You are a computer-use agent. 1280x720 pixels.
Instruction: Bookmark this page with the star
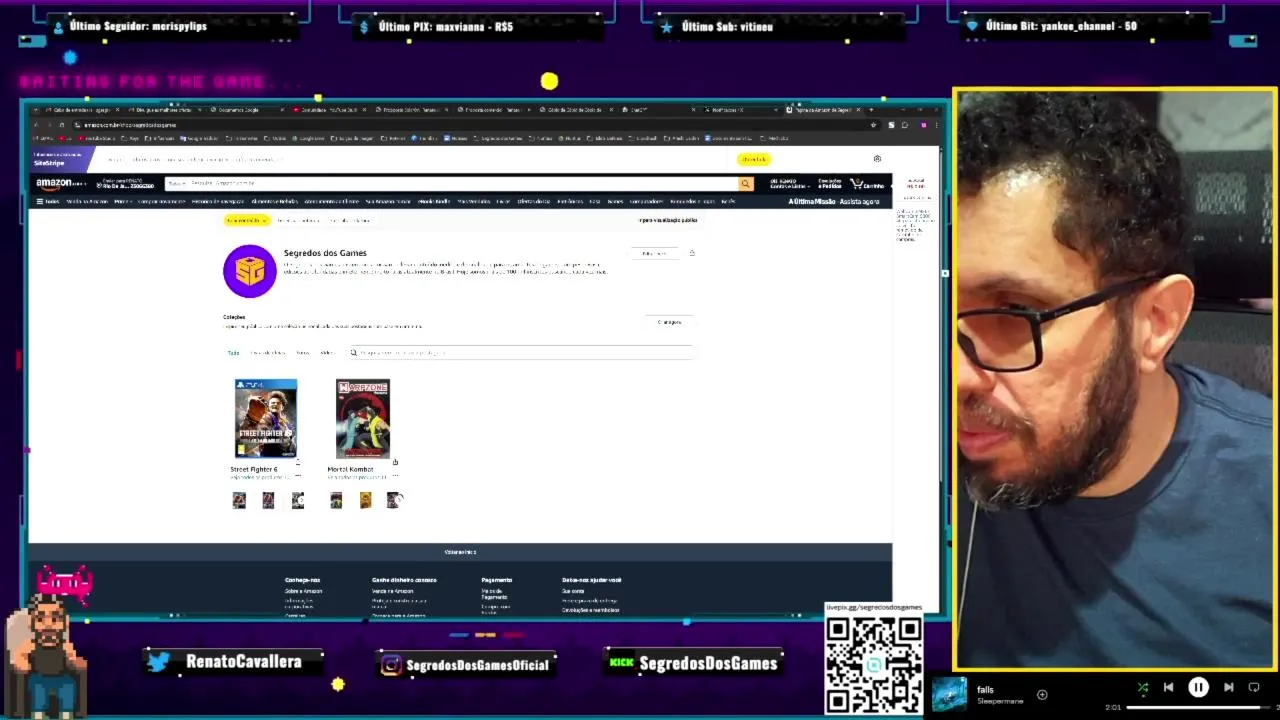tap(873, 125)
